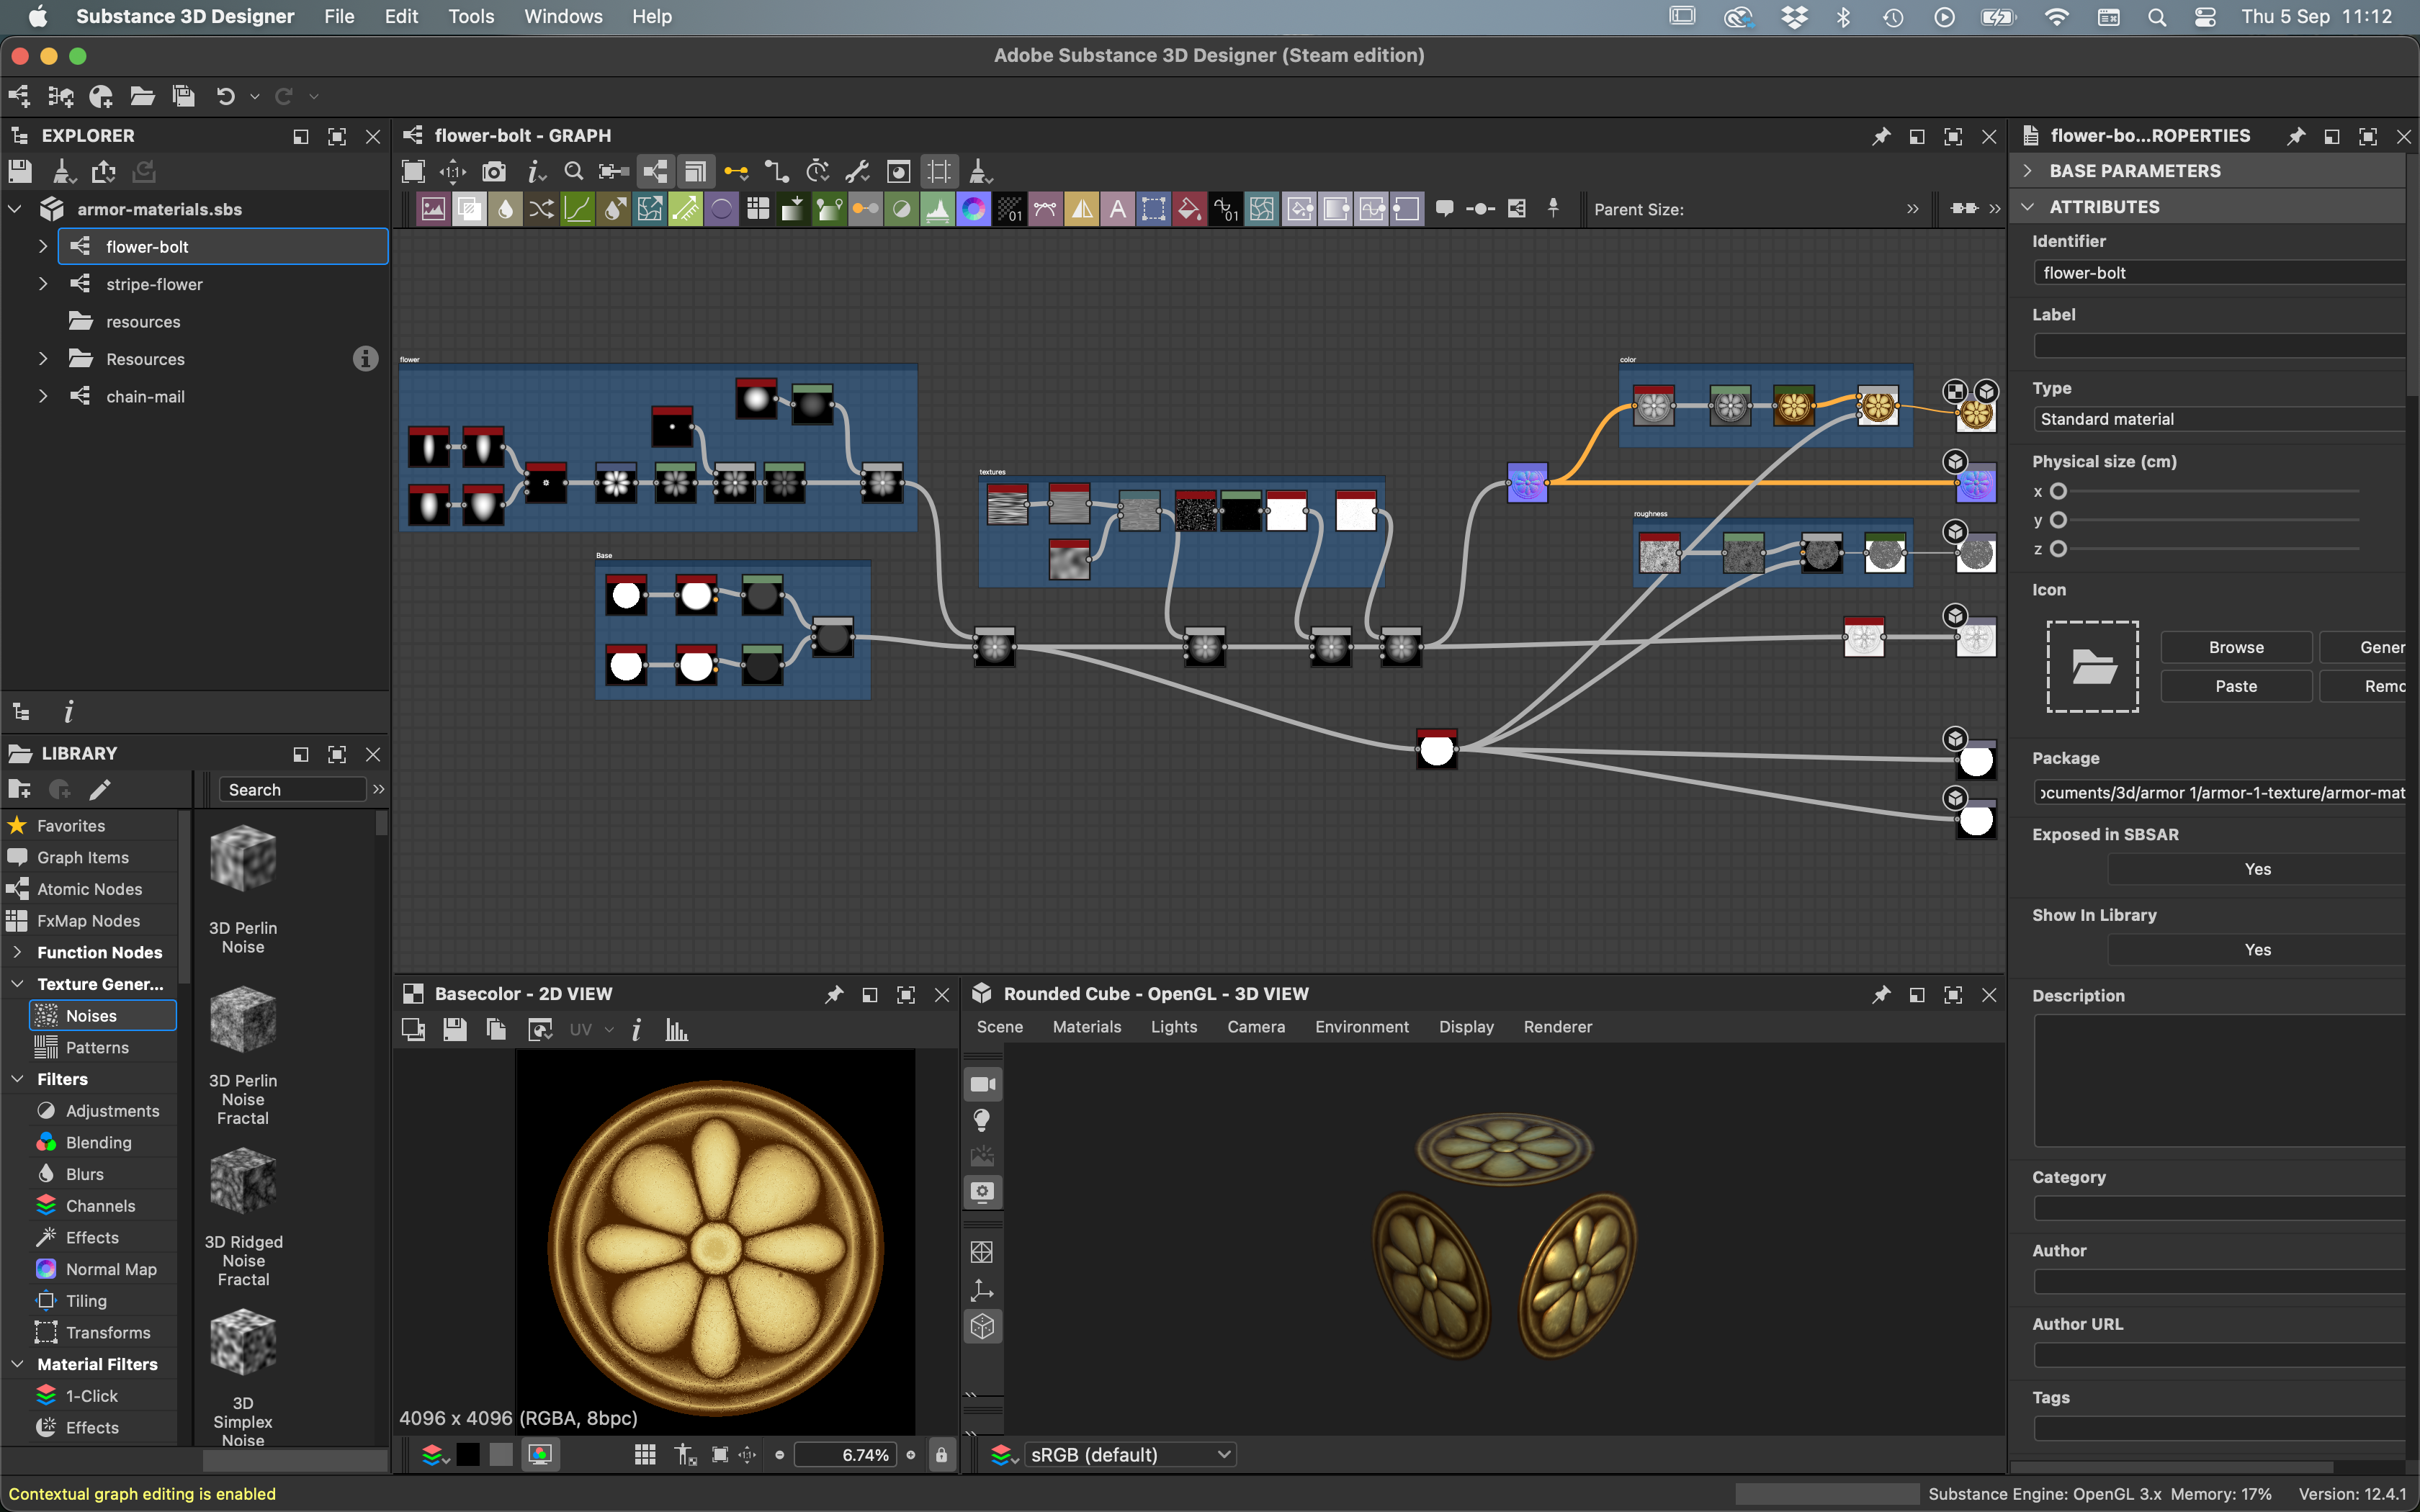The image size is (2420, 1512).
Task: Expand the chain-mail graph in Explorer
Action: point(43,396)
